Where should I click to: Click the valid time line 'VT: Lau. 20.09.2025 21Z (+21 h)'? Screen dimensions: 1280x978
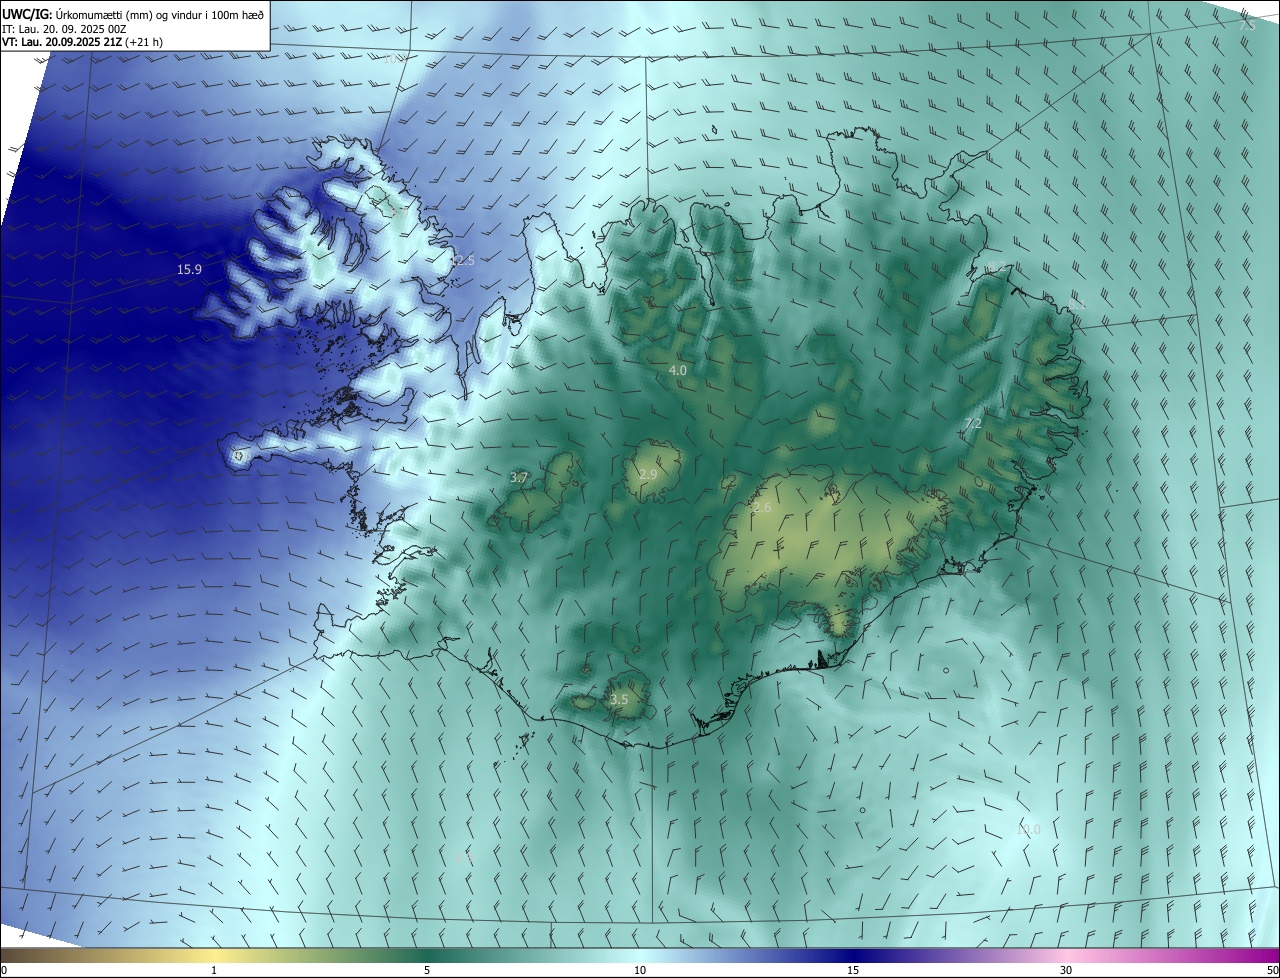(x=84, y=43)
